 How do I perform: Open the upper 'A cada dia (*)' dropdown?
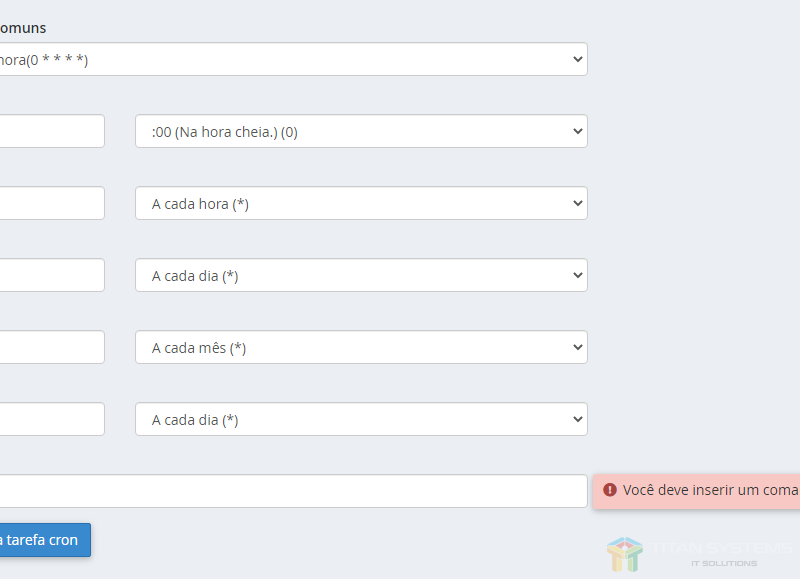360,275
